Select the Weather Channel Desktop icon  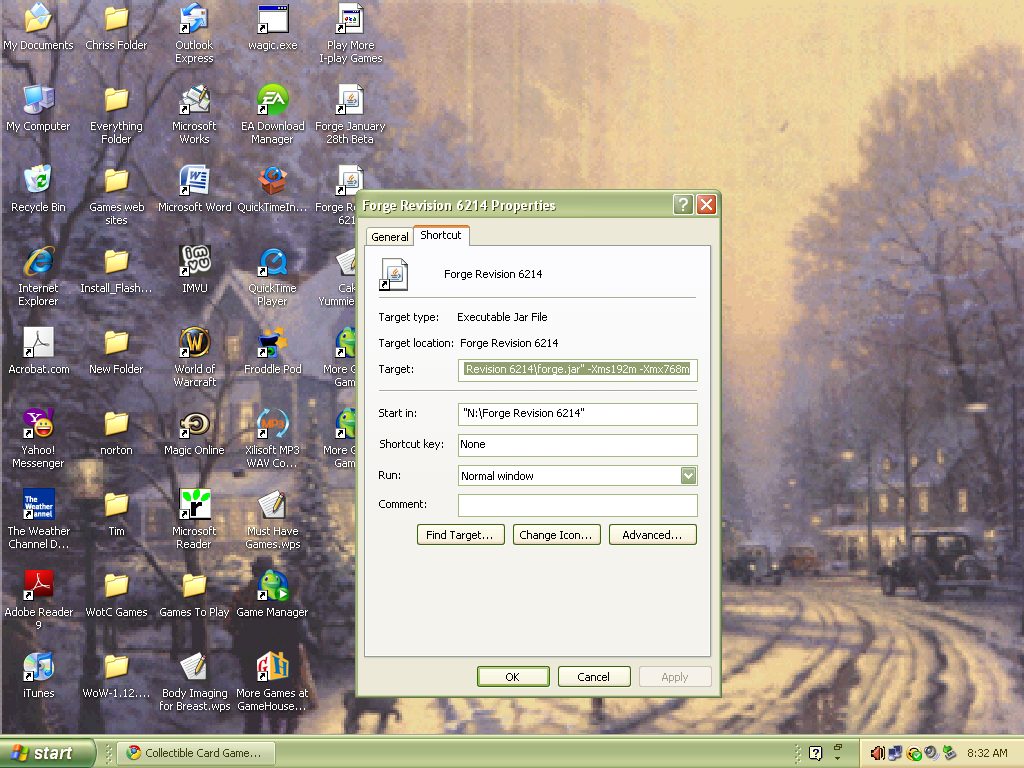(x=38, y=506)
